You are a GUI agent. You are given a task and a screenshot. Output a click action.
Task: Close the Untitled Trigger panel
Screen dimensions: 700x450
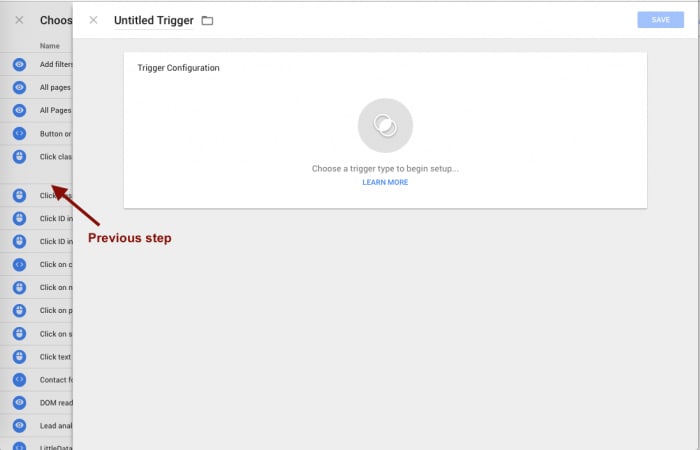93,20
